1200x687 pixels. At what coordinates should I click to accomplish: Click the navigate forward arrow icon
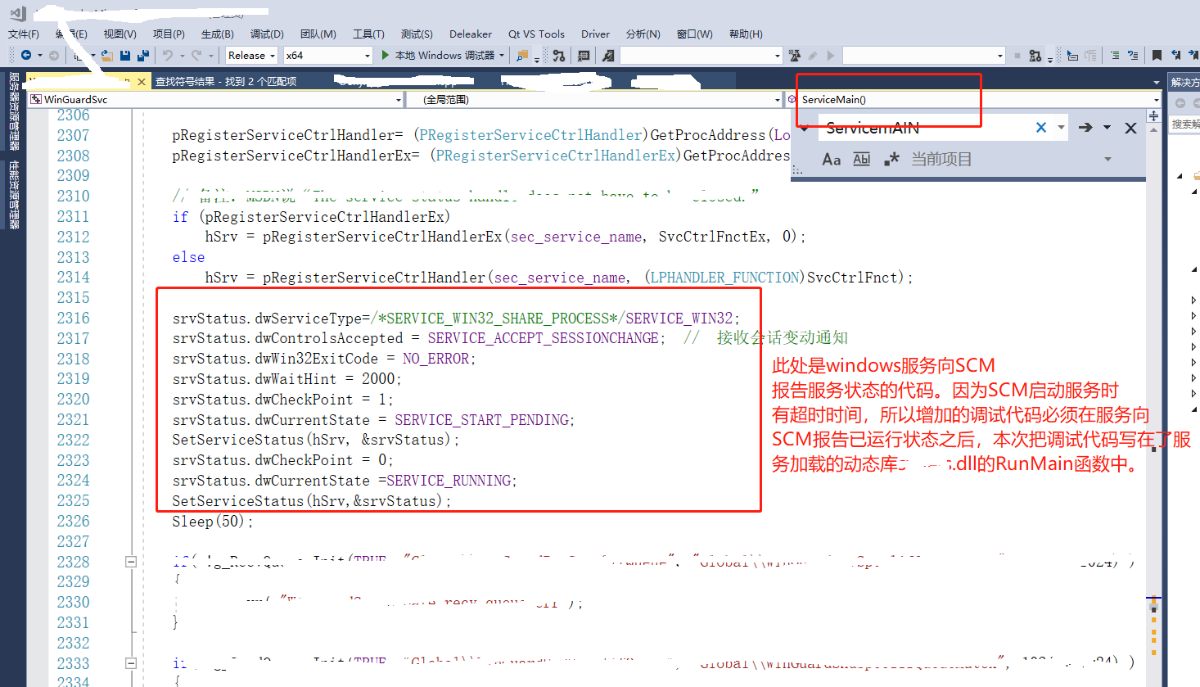click(53, 55)
